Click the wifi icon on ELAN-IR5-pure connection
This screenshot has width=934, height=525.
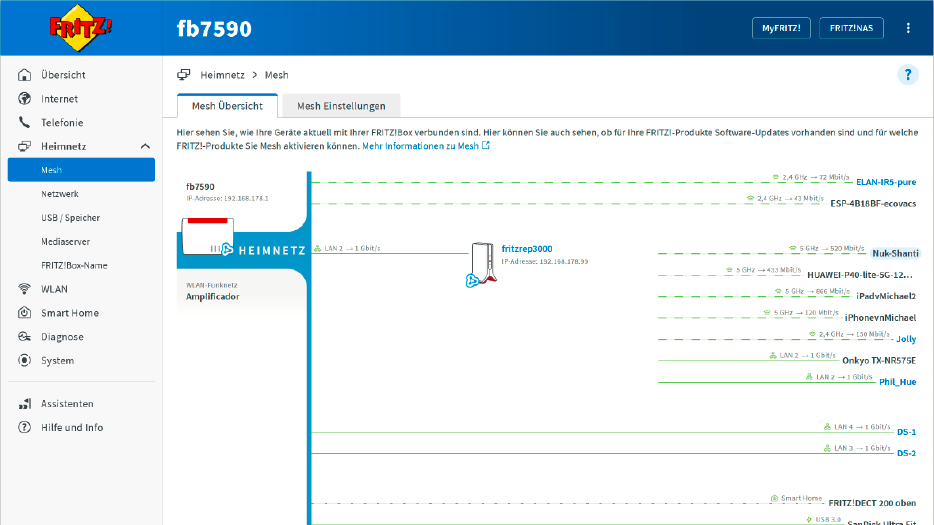[776, 177]
